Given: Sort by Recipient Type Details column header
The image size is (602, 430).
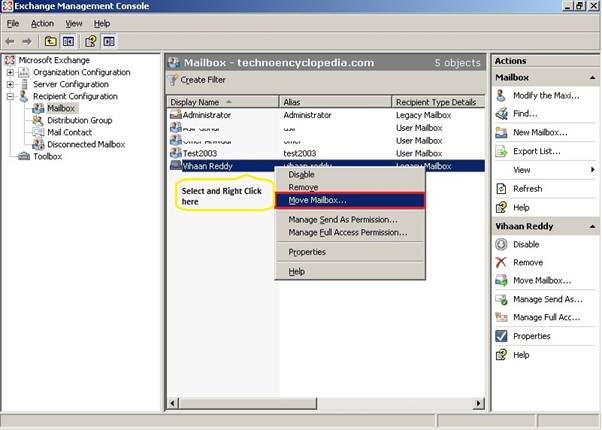Looking at the screenshot, I should 438,102.
